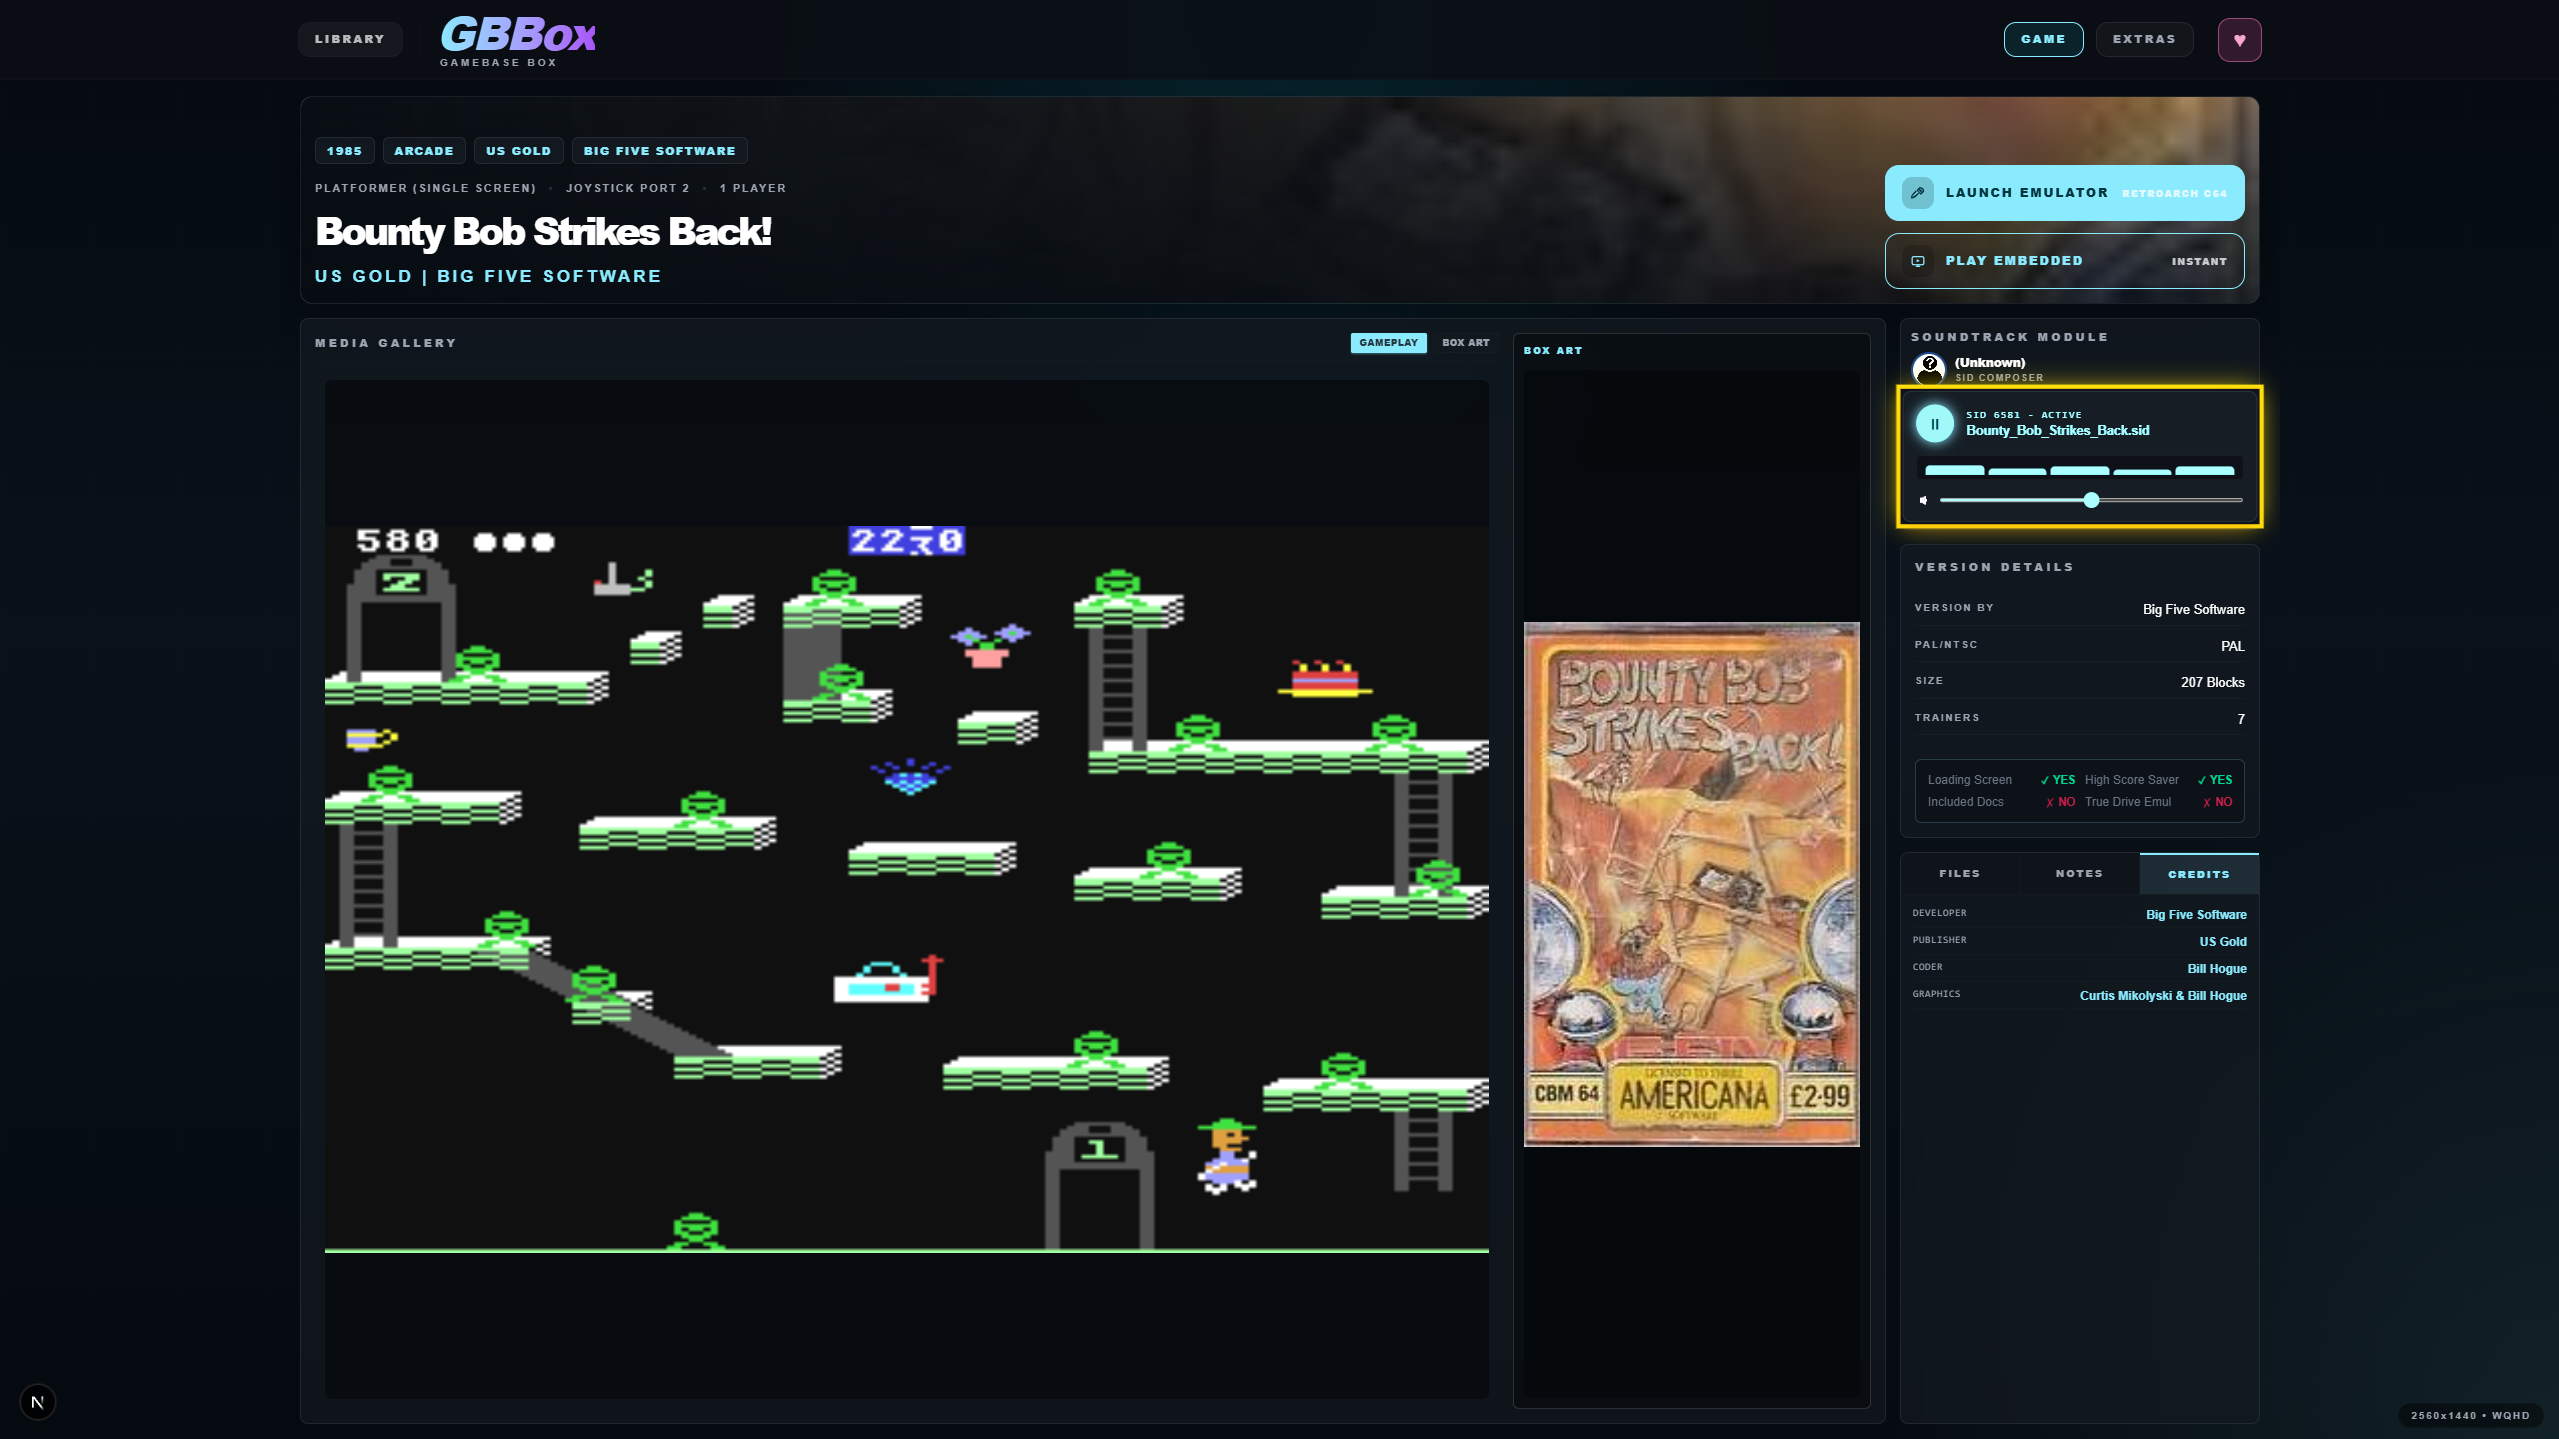Open the Files tab
This screenshot has width=2559, height=1439.
pos(1958,873)
